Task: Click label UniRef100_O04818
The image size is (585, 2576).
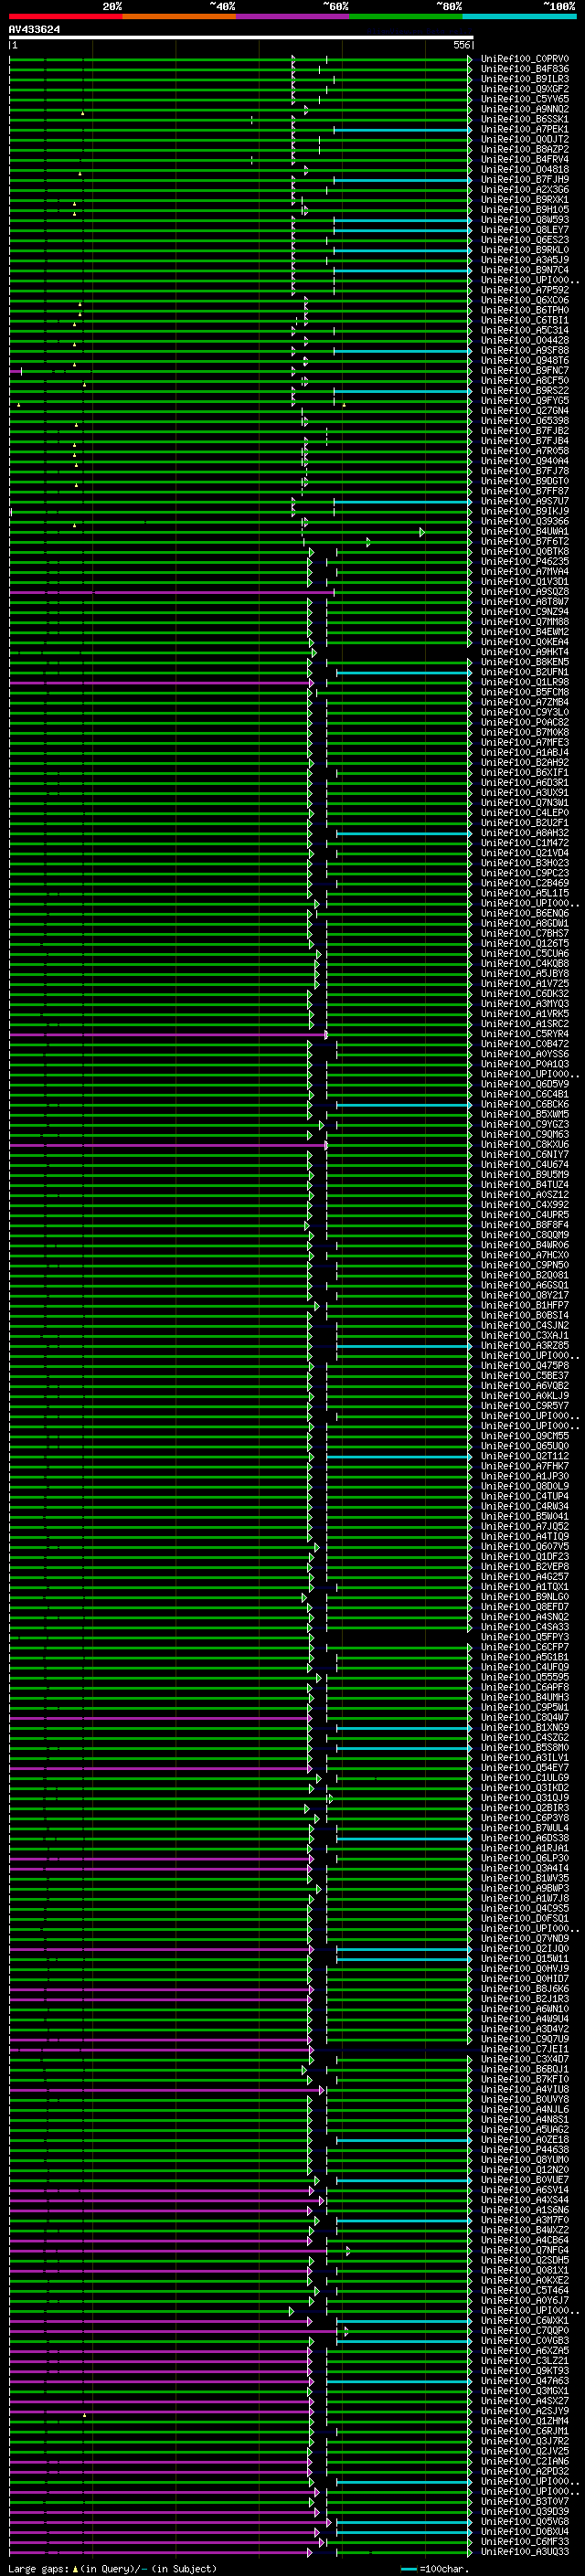Action: click(525, 169)
